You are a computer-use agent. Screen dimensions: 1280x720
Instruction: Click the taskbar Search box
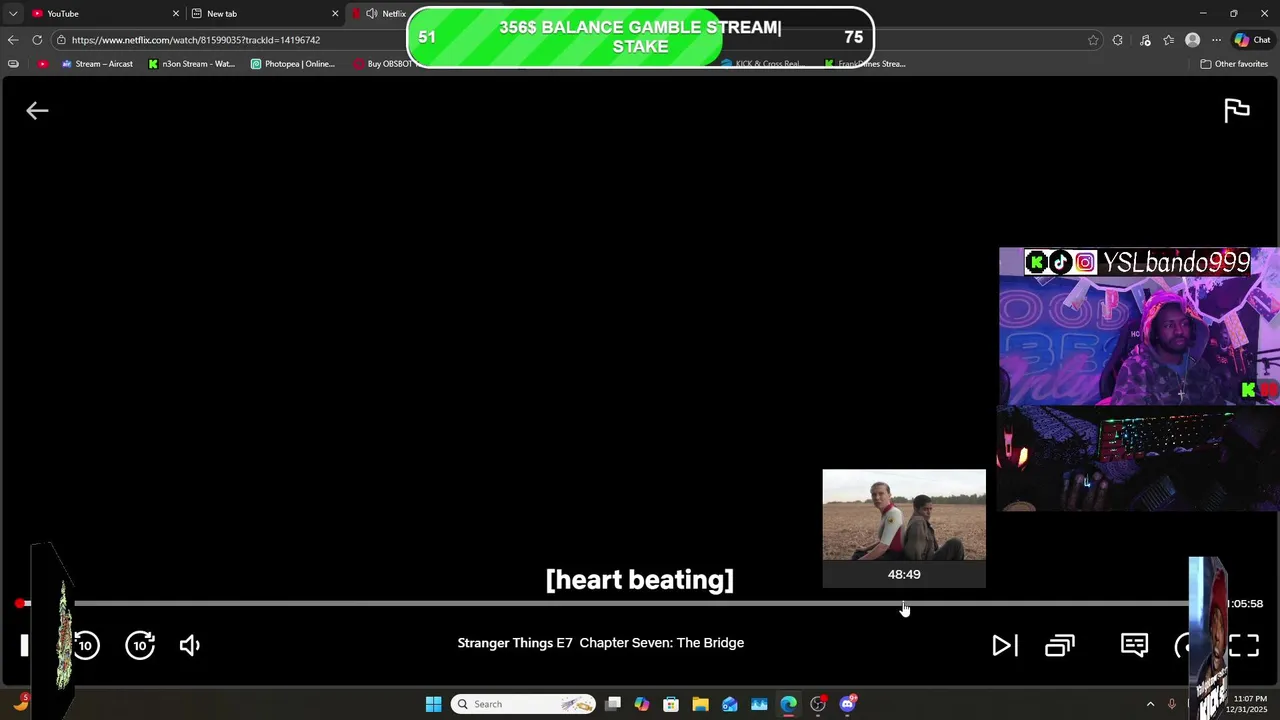tap(523, 704)
